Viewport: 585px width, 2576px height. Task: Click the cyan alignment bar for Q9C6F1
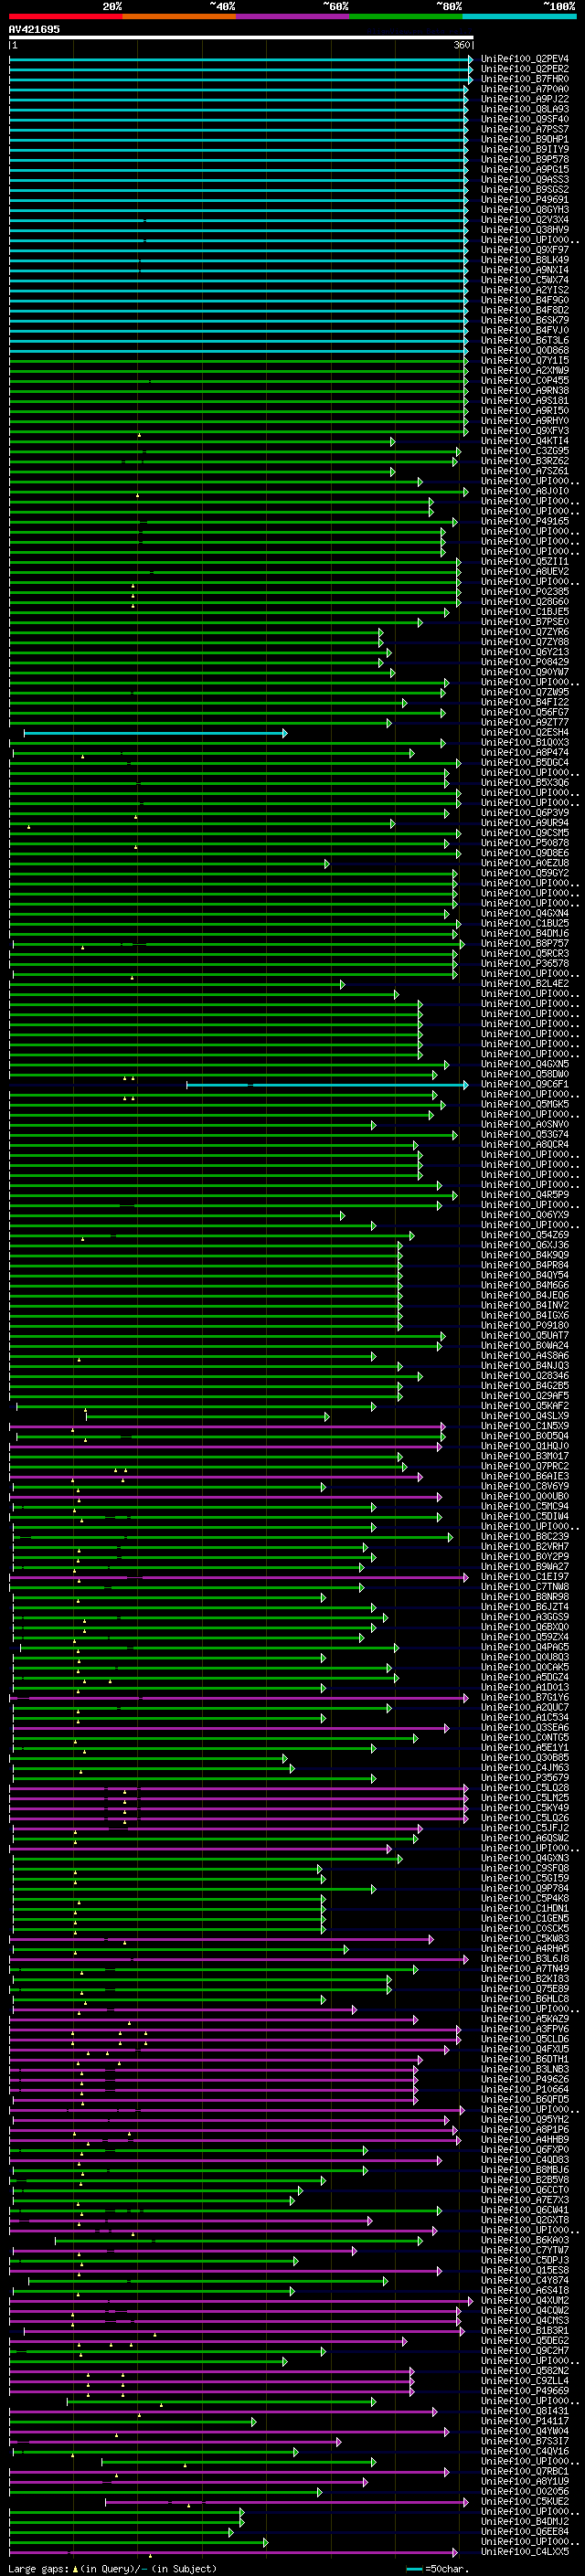[327, 1084]
